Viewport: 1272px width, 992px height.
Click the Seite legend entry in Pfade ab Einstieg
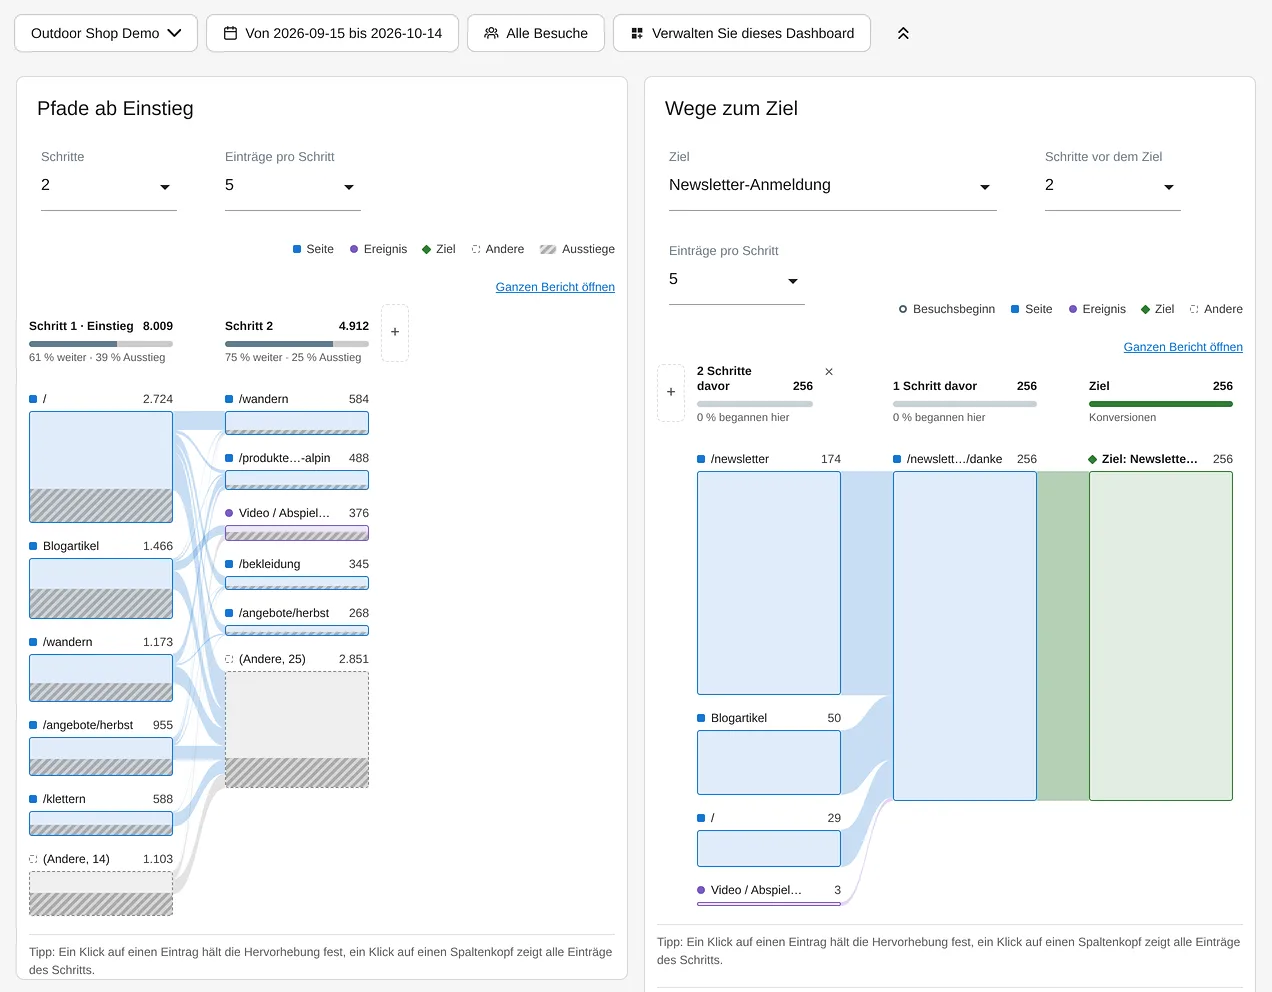pos(313,249)
